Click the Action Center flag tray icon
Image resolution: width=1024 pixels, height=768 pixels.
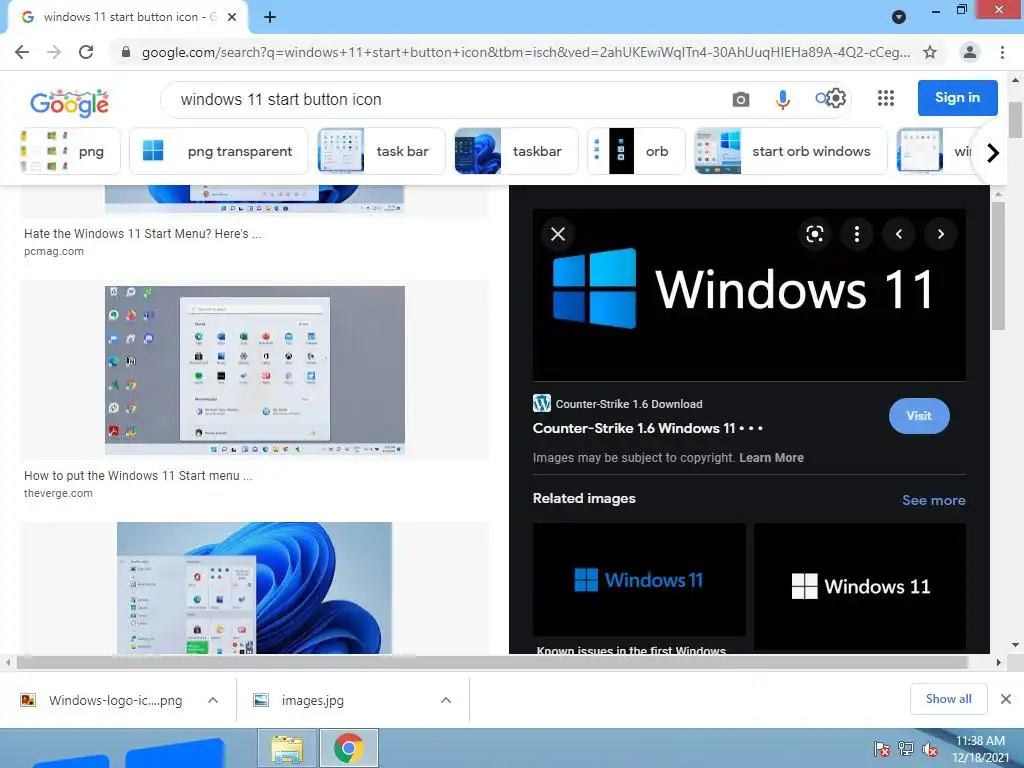(x=882, y=749)
